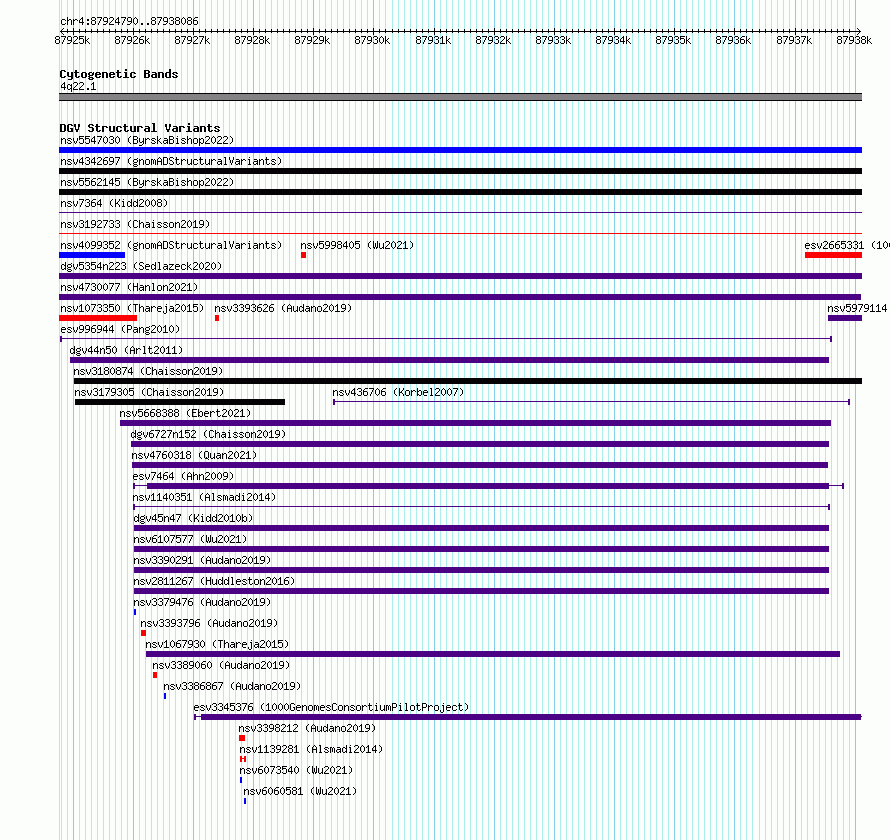Click the 87934k ruler tick label

point(613,40)
